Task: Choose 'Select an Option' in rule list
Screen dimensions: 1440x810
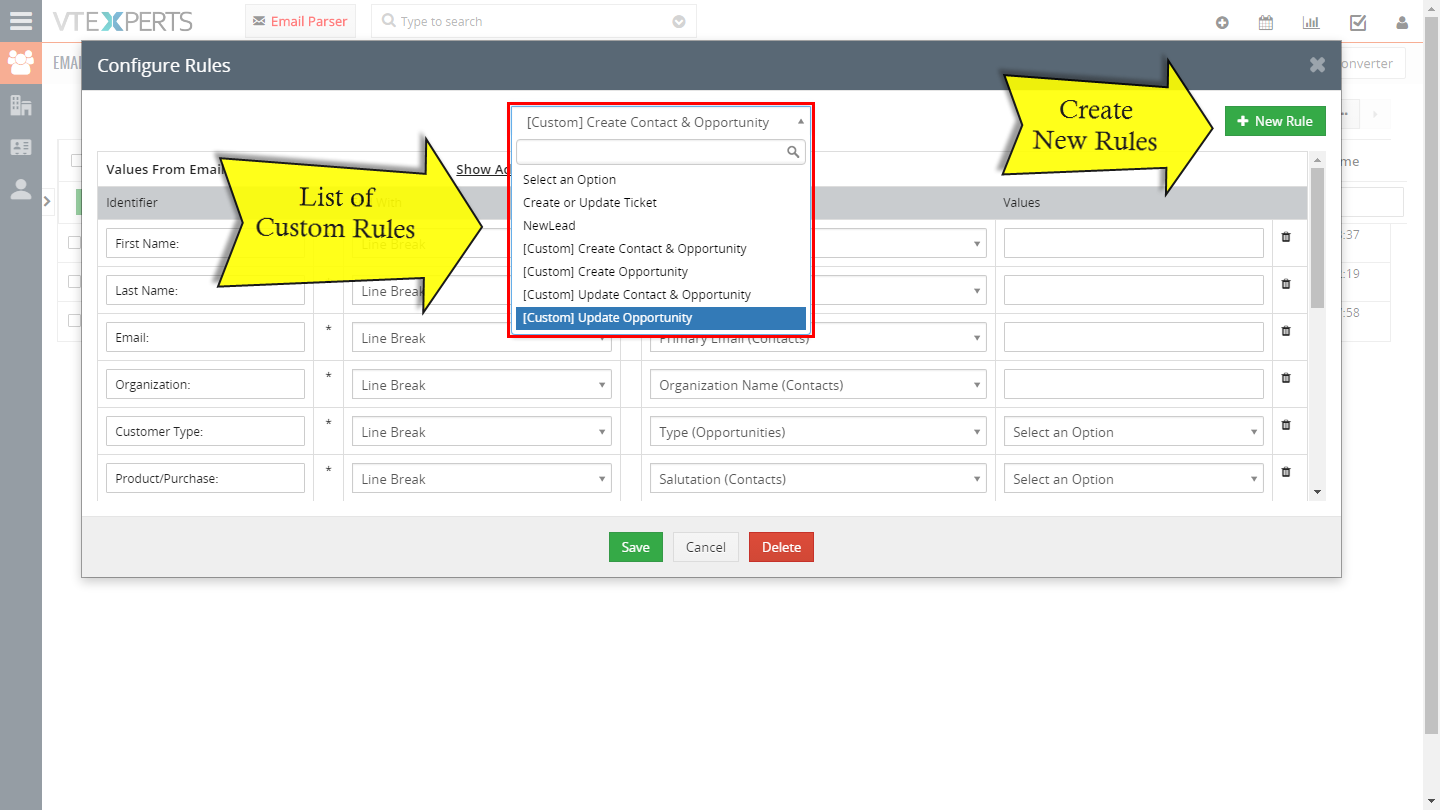Action: 660,180
